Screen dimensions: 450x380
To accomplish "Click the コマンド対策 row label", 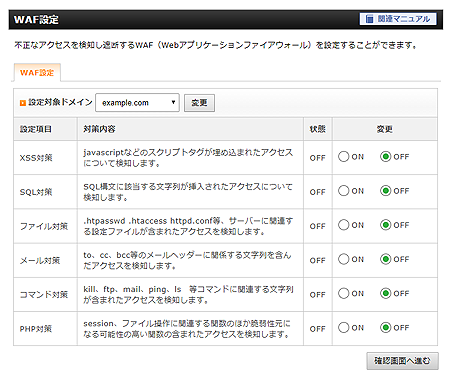I will tap(44, 295).
